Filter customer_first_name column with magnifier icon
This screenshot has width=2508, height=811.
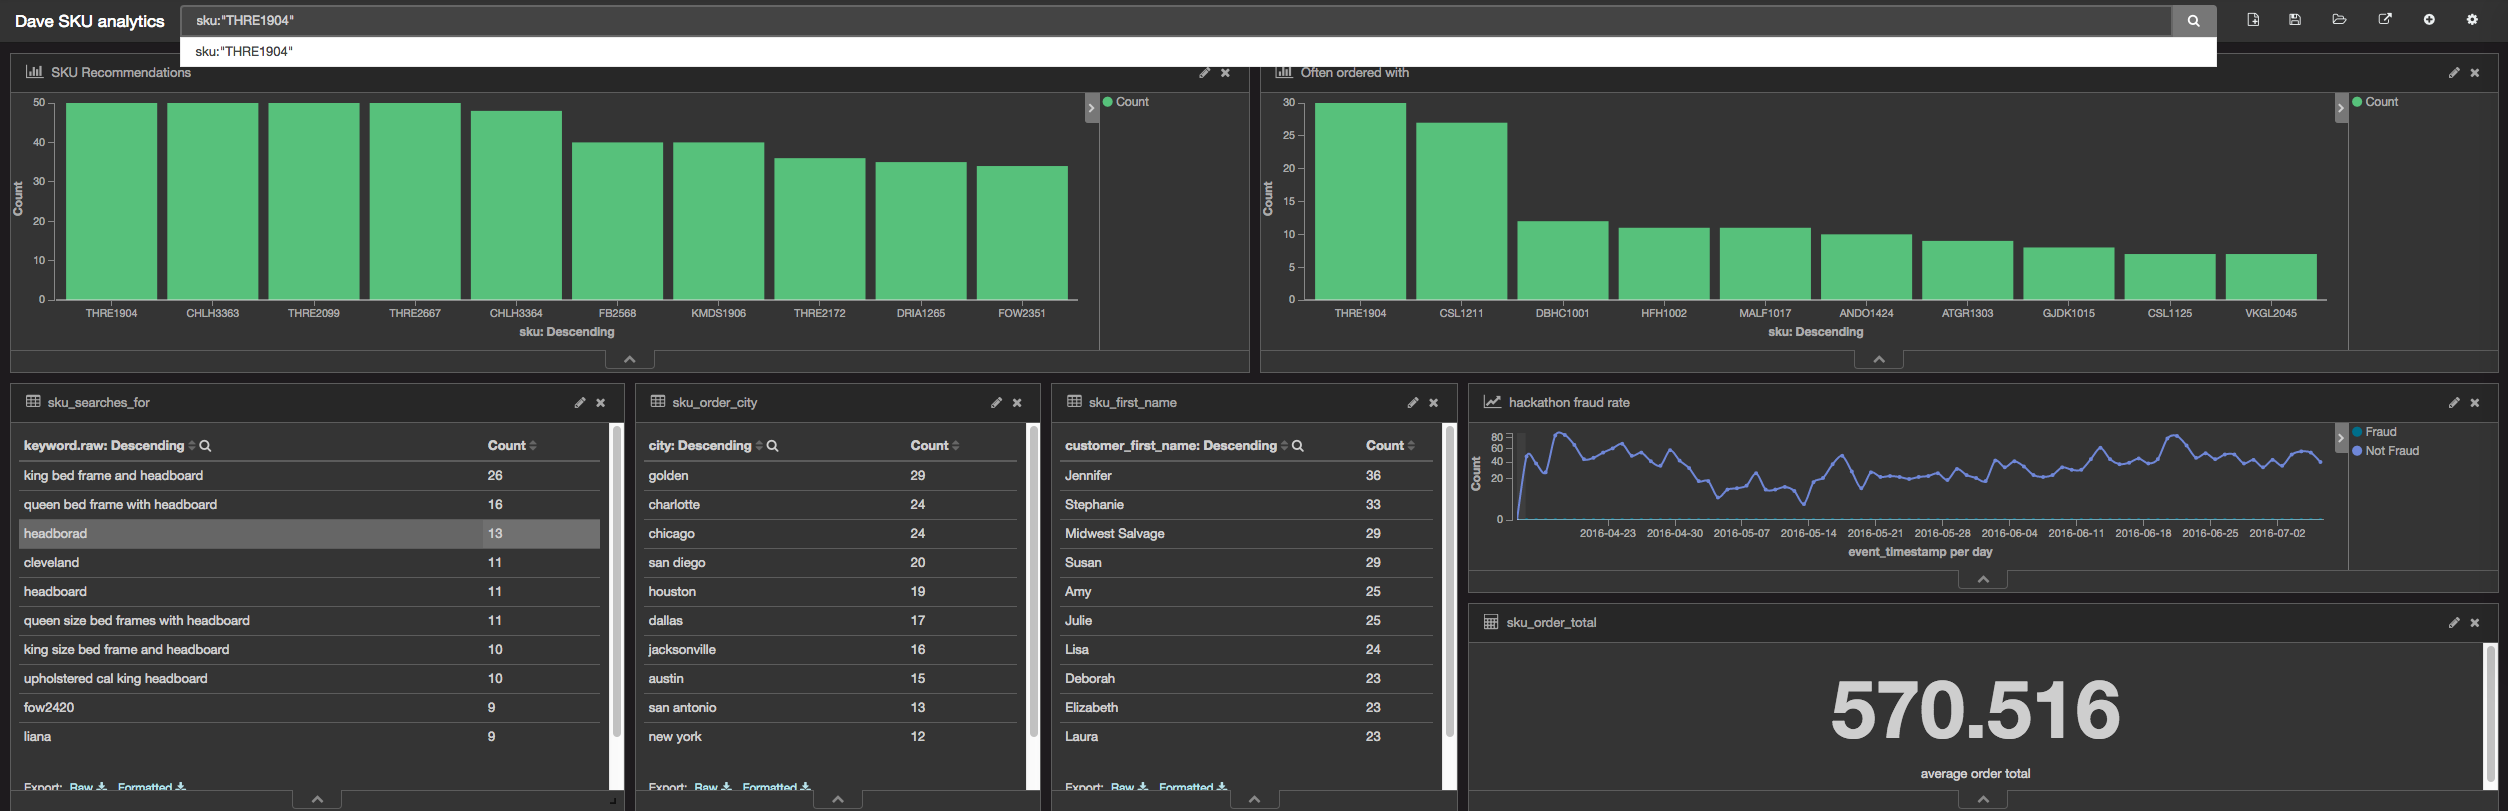pyautogui.click(x=1297, y=446)
